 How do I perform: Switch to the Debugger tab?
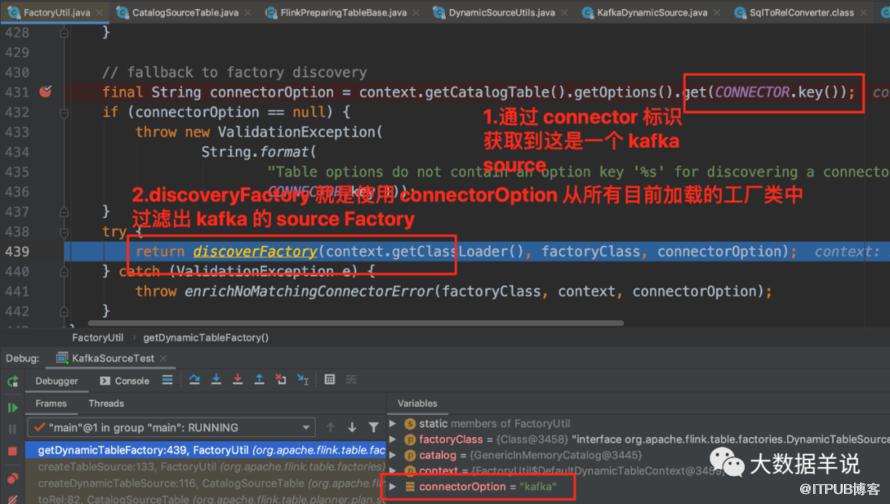point(56,381)
